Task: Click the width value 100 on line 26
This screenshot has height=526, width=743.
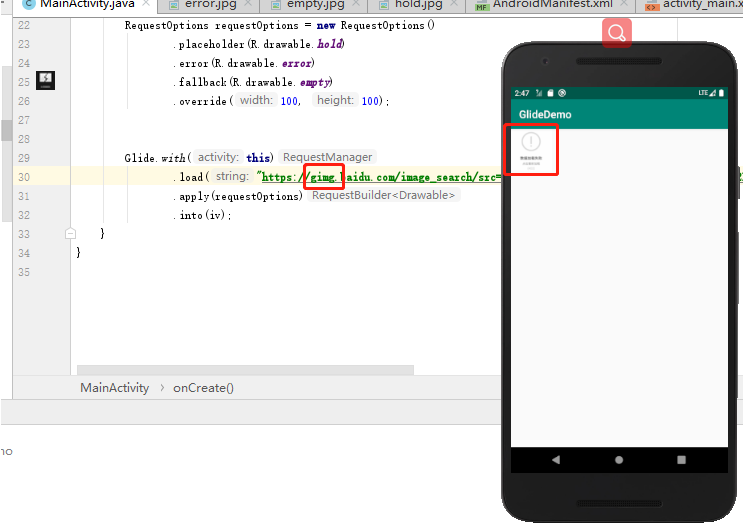Action: [289, 101]
